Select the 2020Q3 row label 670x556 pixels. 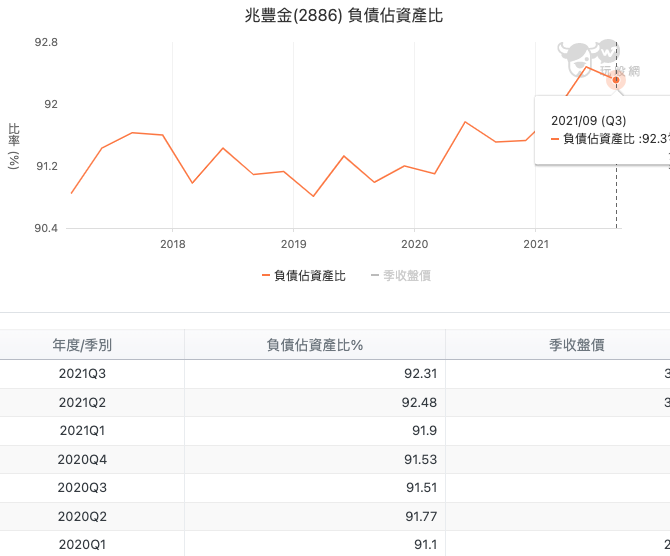tap(82, 488)
